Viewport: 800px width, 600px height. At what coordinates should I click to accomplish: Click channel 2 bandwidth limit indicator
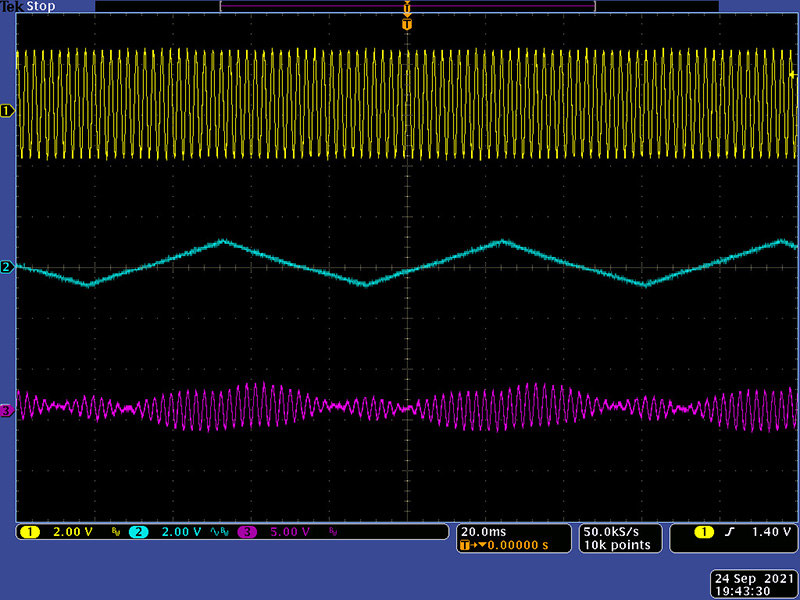click(218, 531)
